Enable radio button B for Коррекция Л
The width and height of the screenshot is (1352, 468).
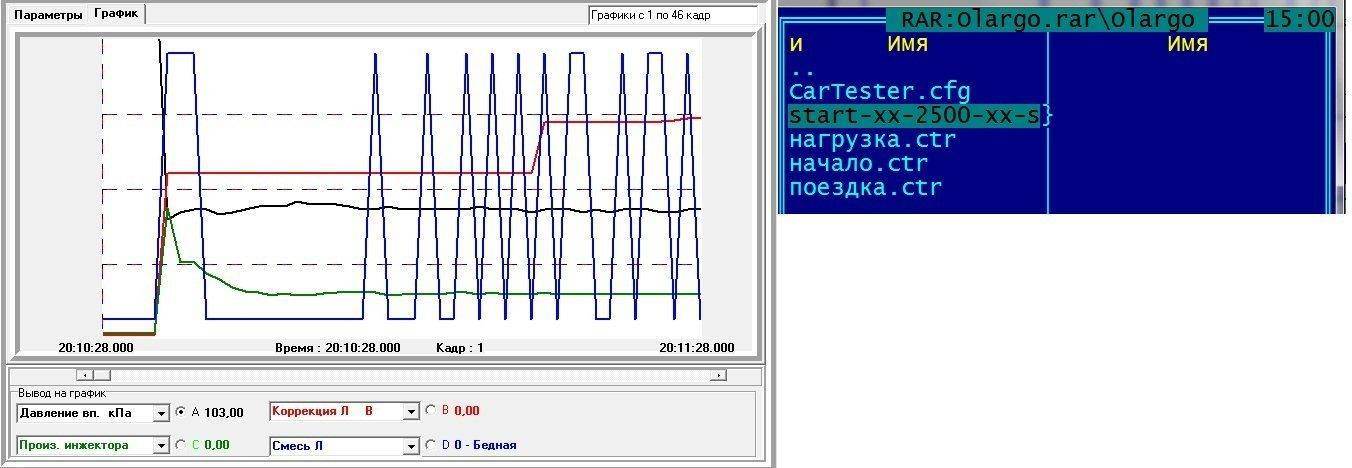tap(431, 410)
